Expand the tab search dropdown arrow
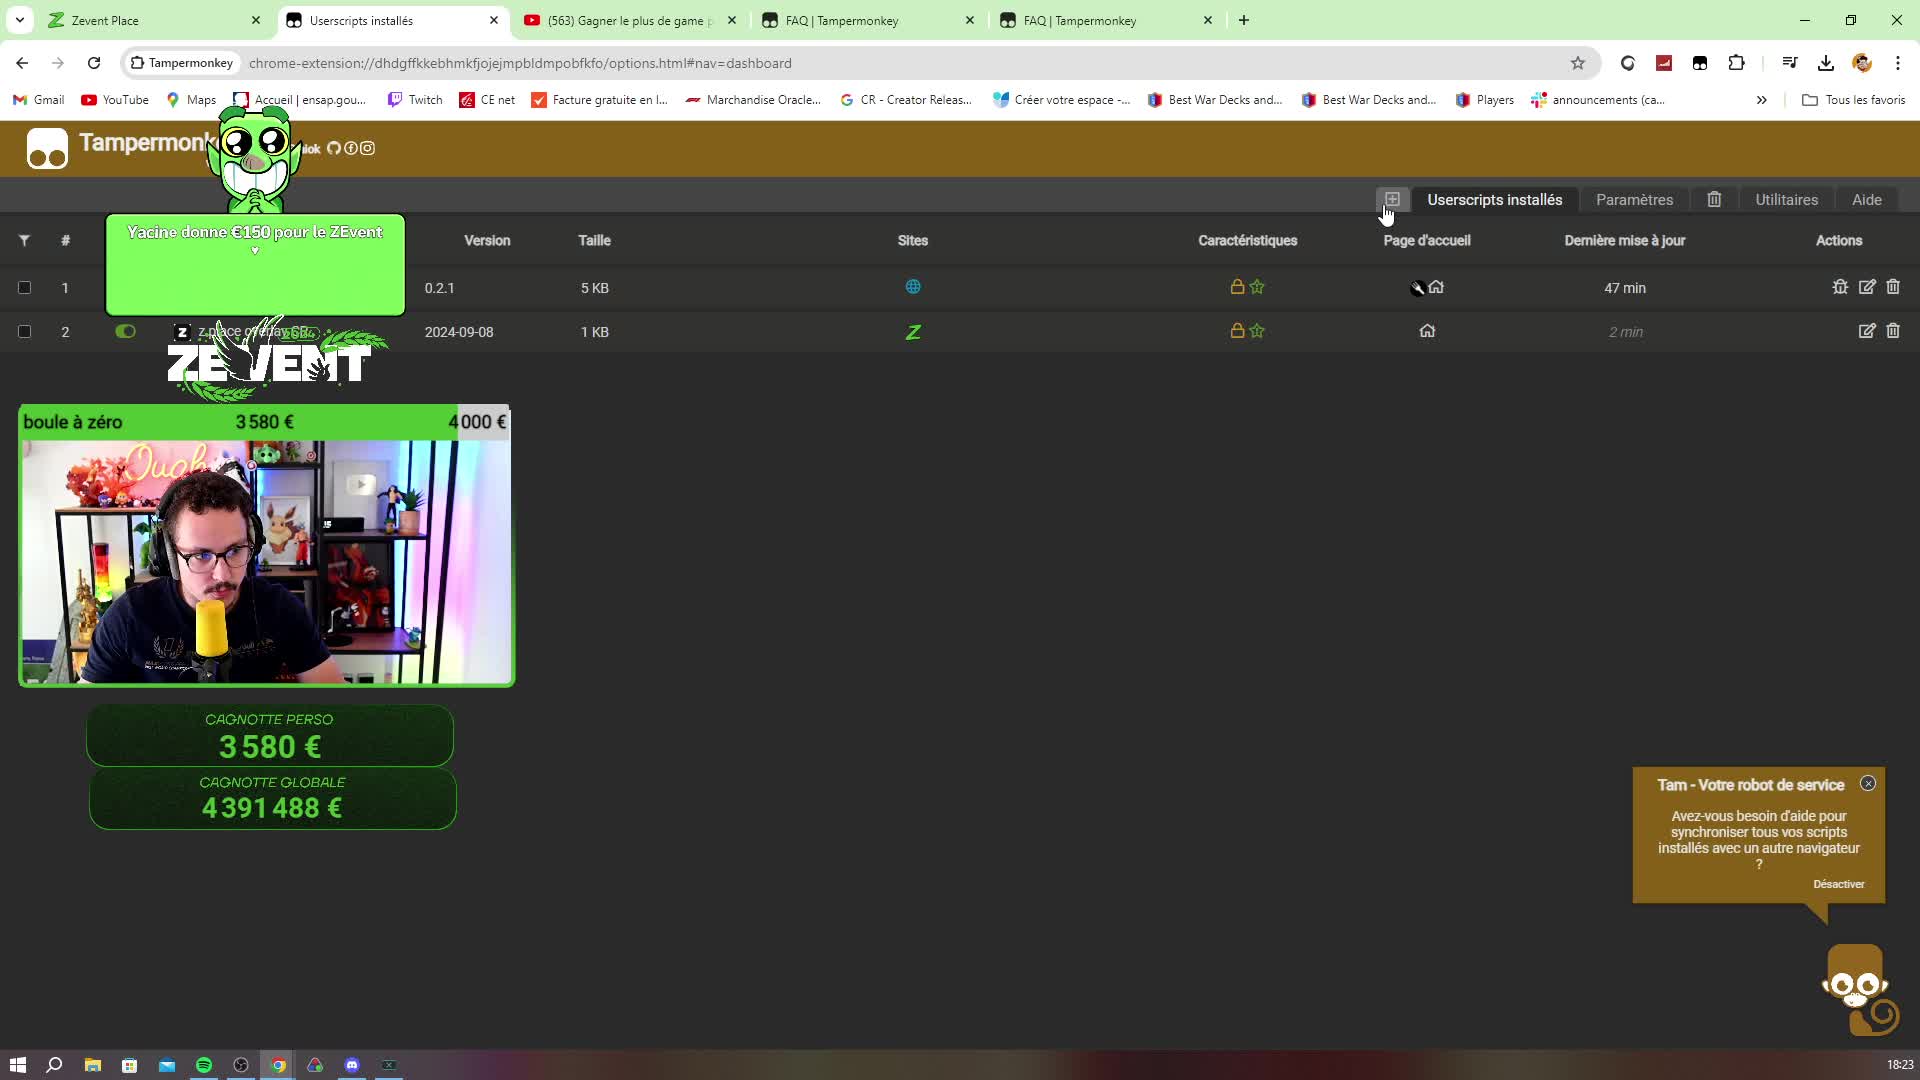The height and width of the screenshot is (1080, 1920). (x=19, y=20)
